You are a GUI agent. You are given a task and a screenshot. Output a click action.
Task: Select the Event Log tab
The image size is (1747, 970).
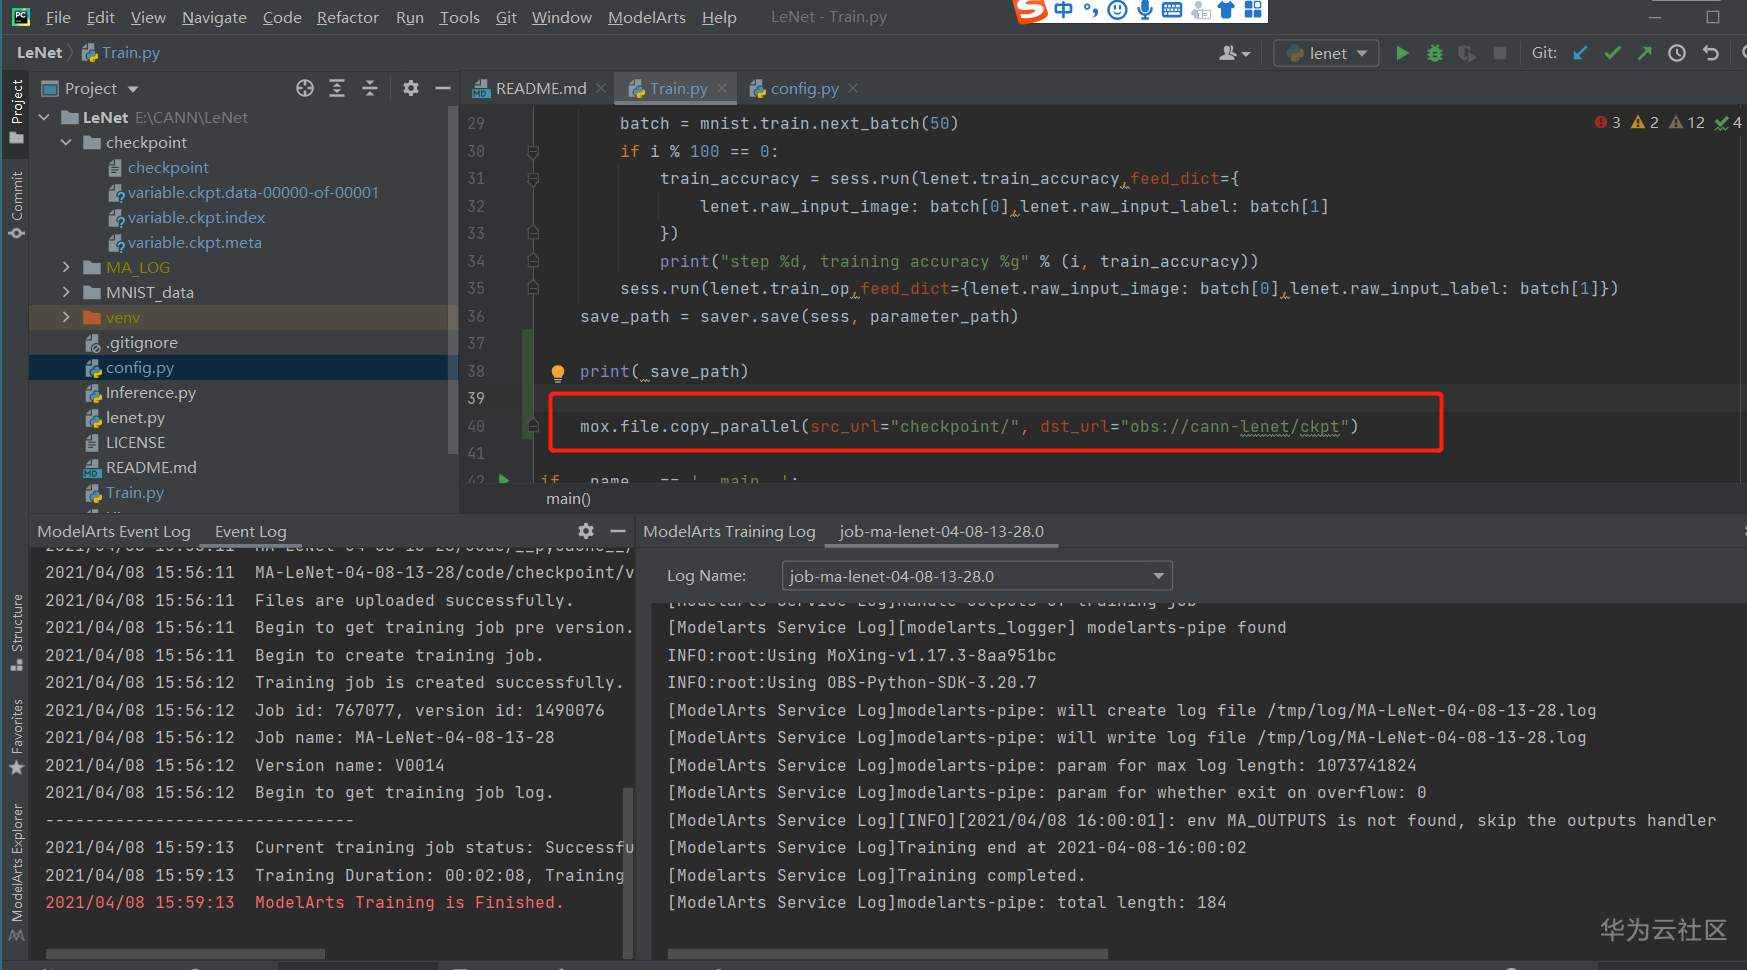point(250,532)
